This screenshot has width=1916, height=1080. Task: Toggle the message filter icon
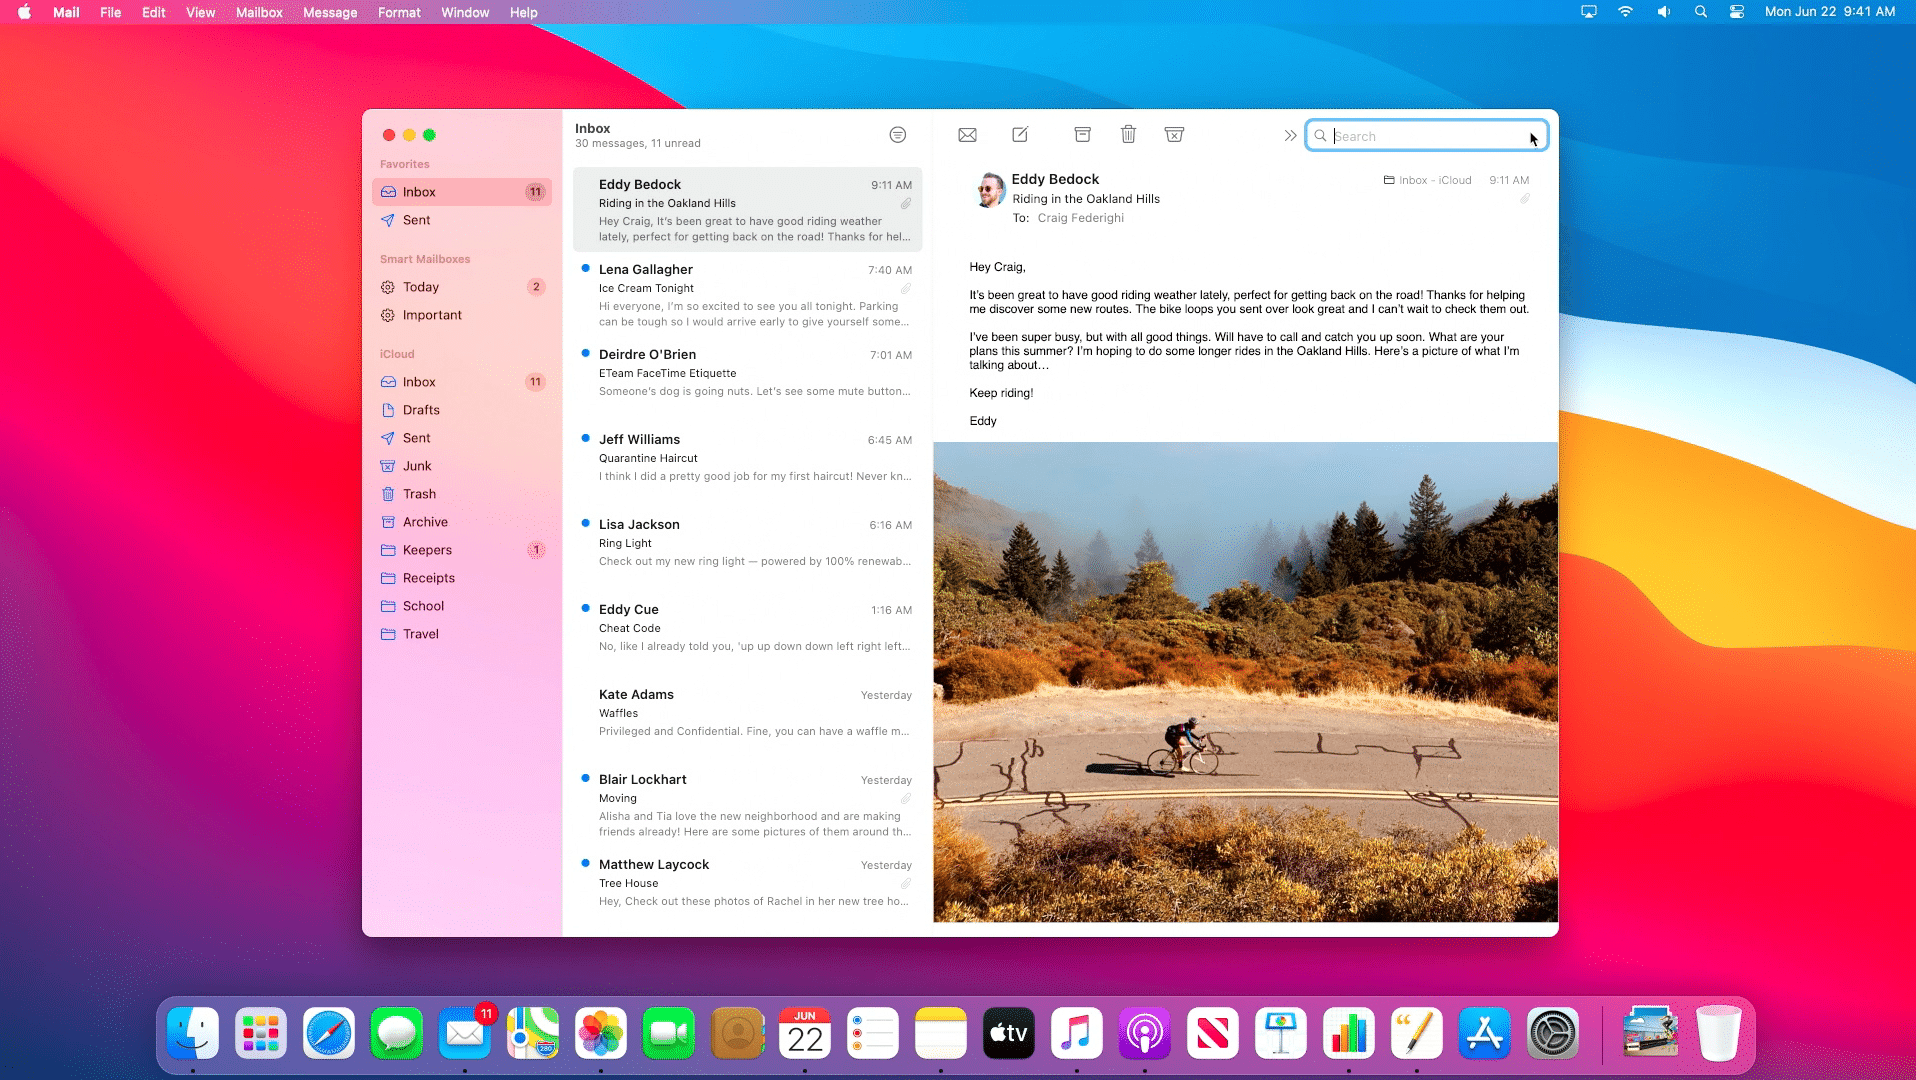(897, 135)
